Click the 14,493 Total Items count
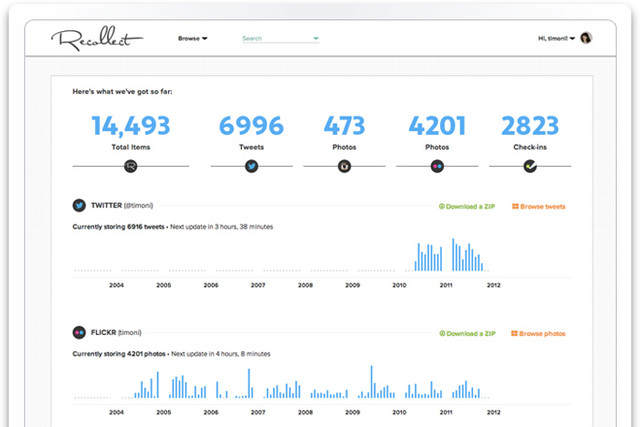 (x=131, y=125)
